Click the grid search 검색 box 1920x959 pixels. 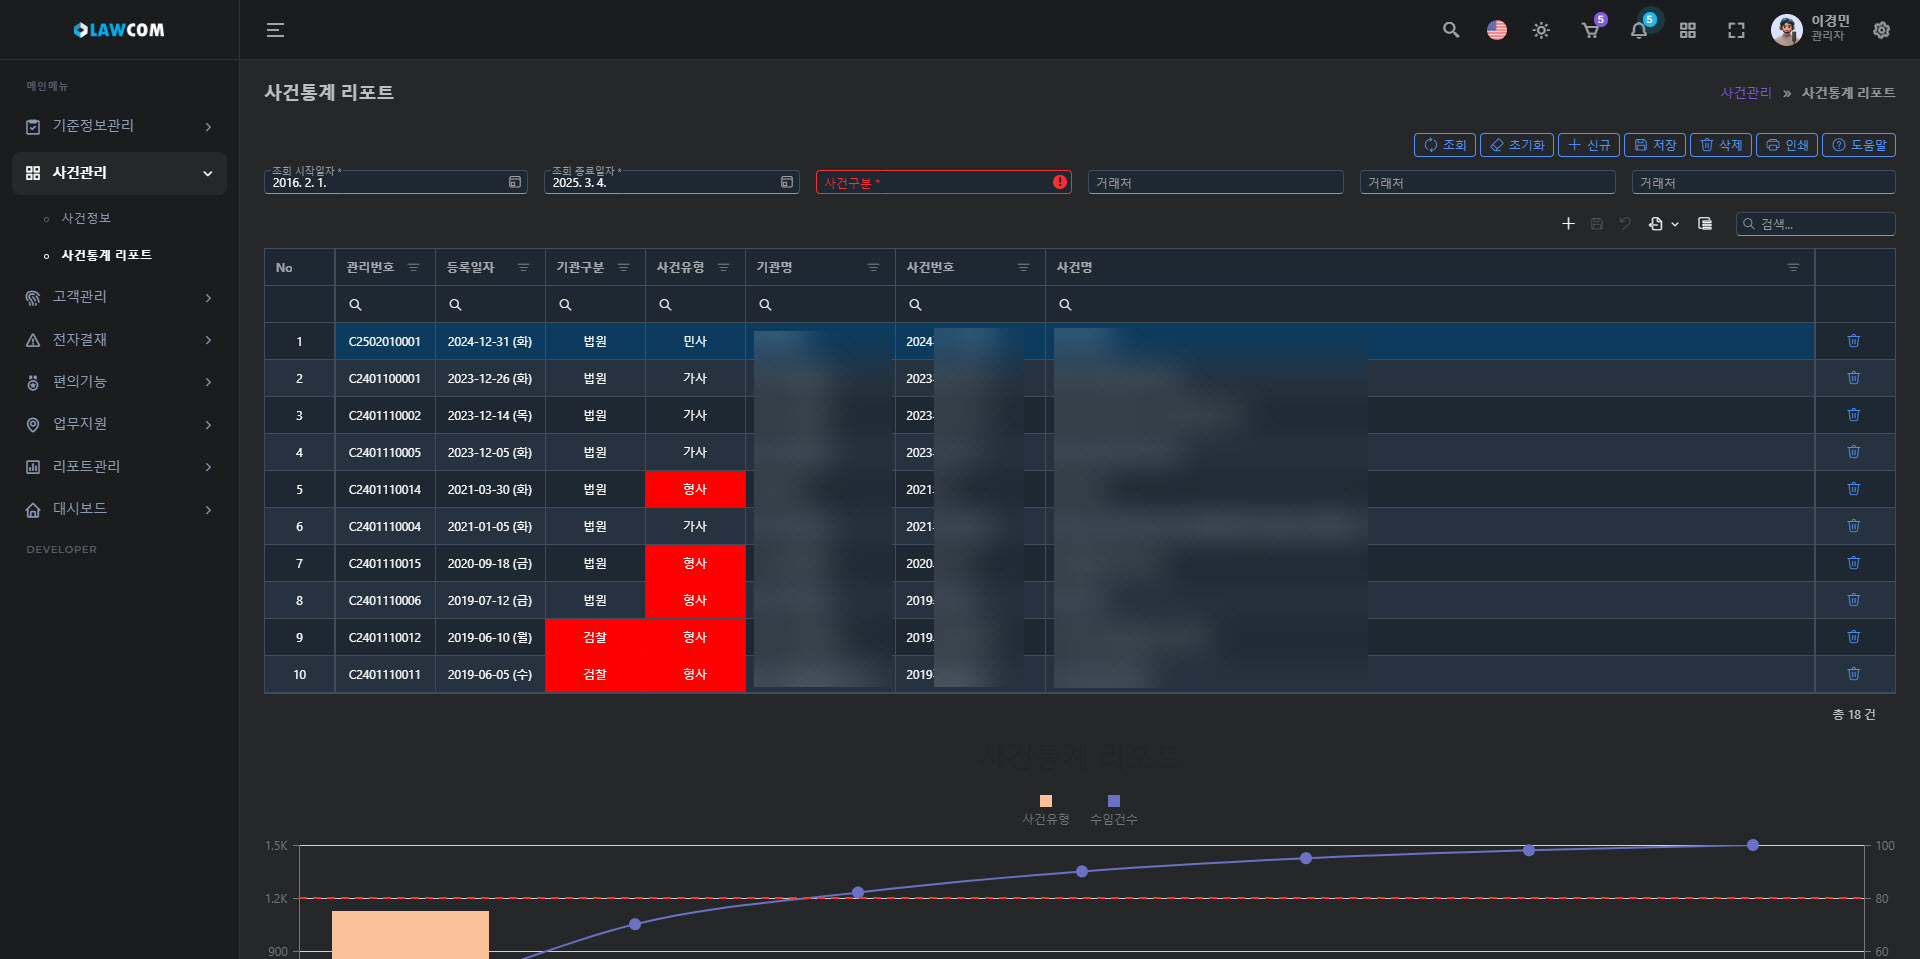click(x=1816, y=224)
